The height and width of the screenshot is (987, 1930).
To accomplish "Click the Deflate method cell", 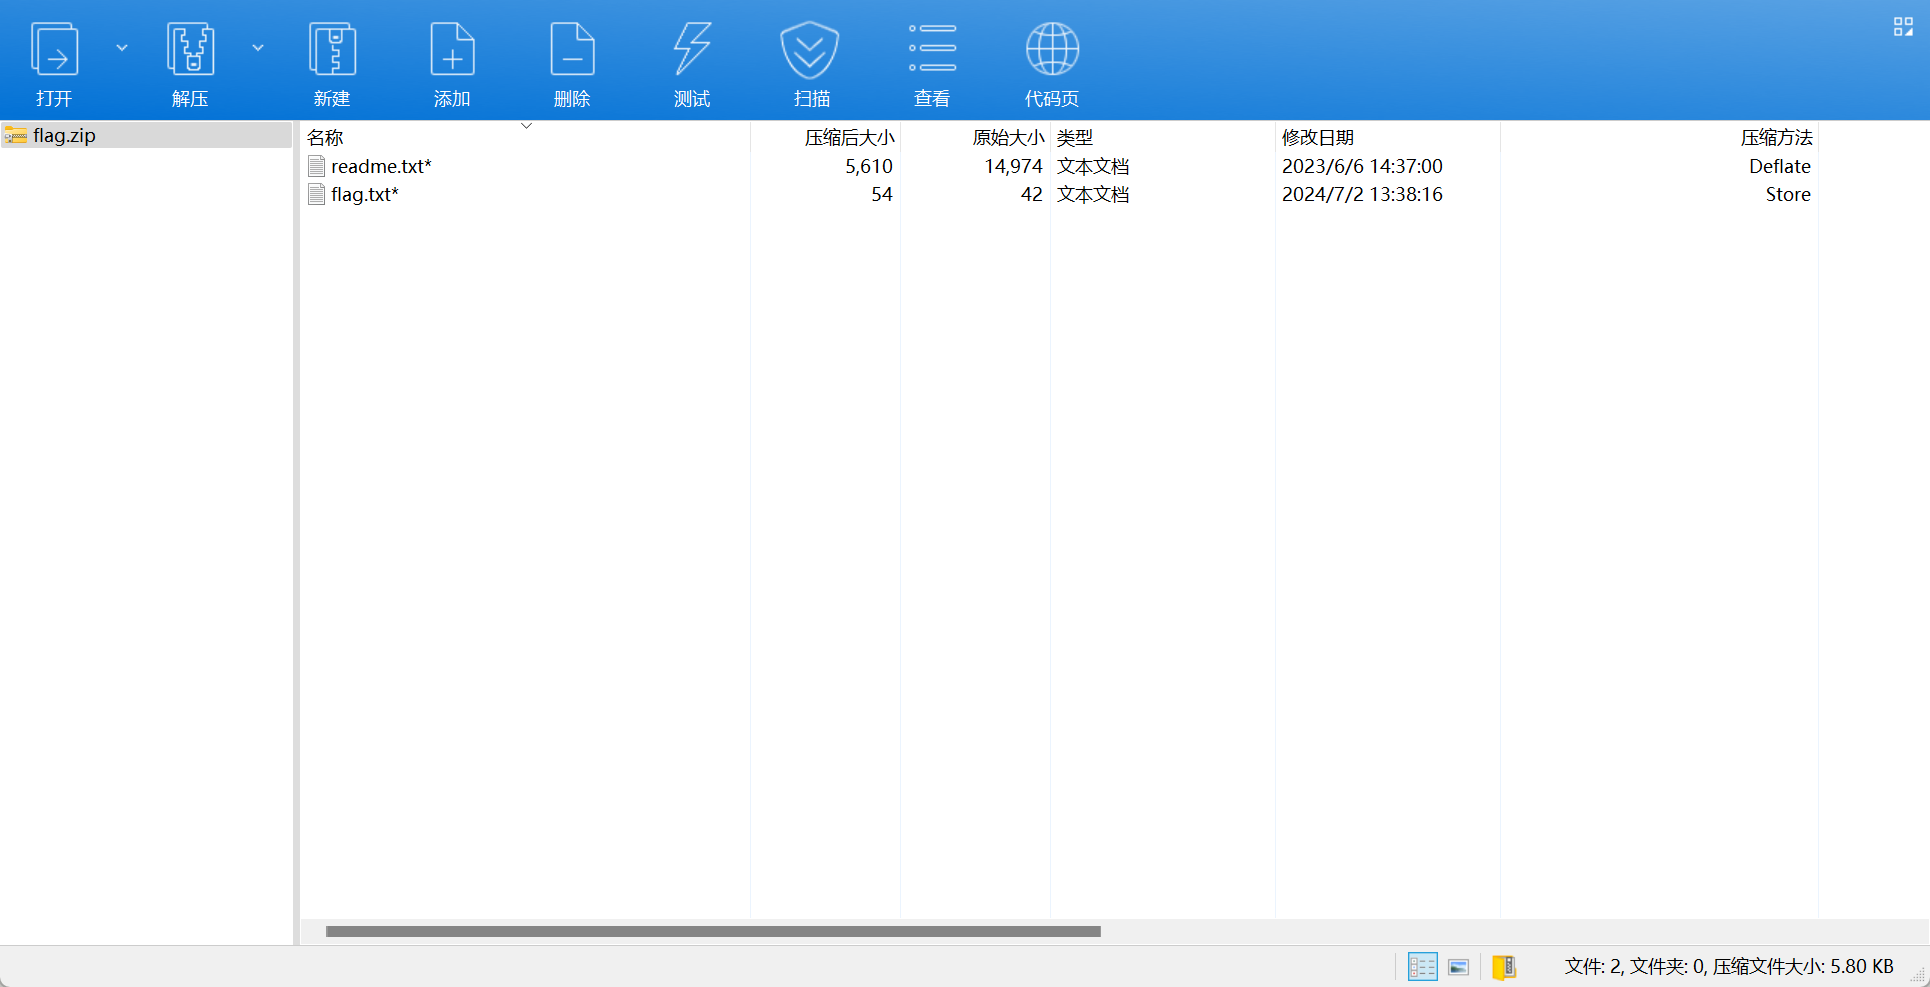I will click(x=1780, y=166).
